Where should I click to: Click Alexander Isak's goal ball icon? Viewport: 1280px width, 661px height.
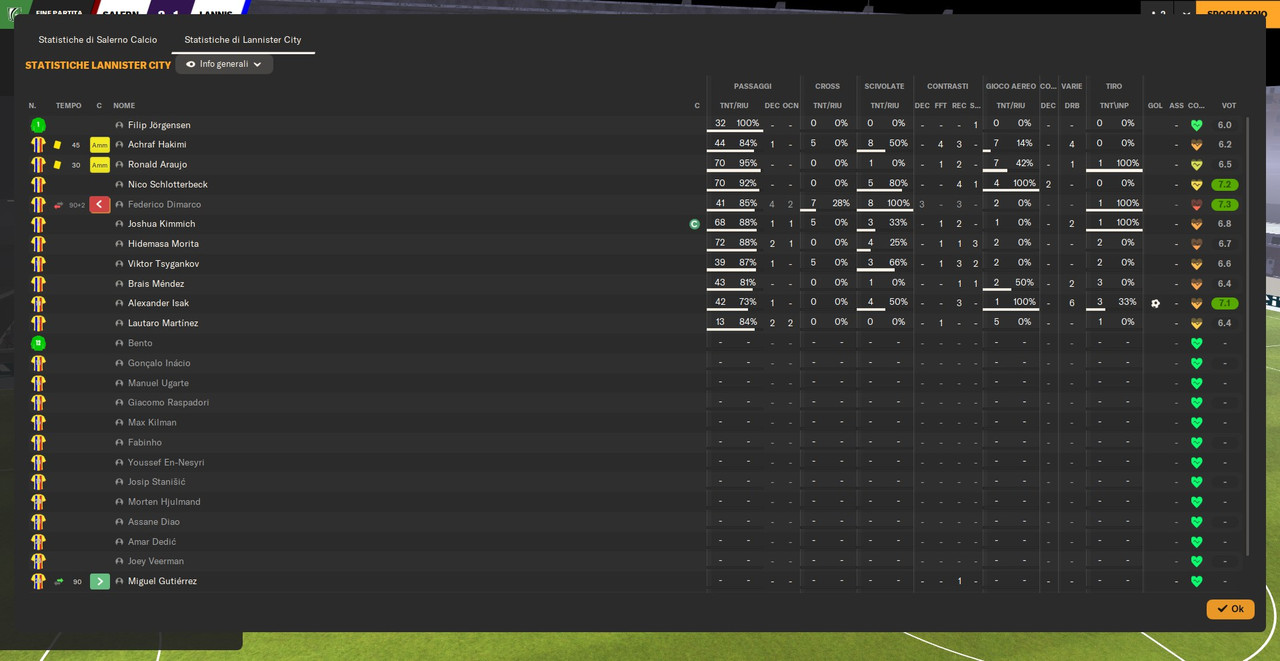point(1155,303)
